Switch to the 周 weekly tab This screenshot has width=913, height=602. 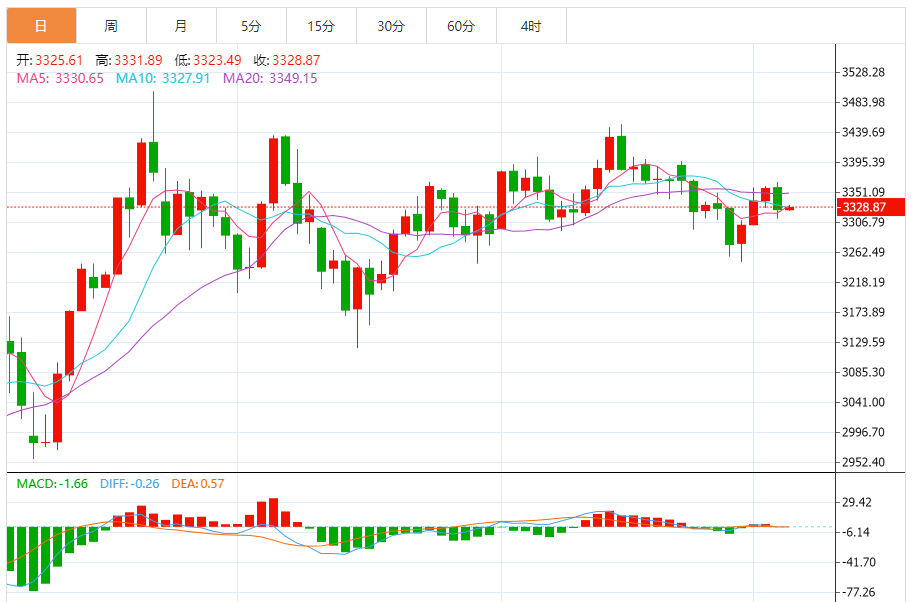(x=111, y=26)
